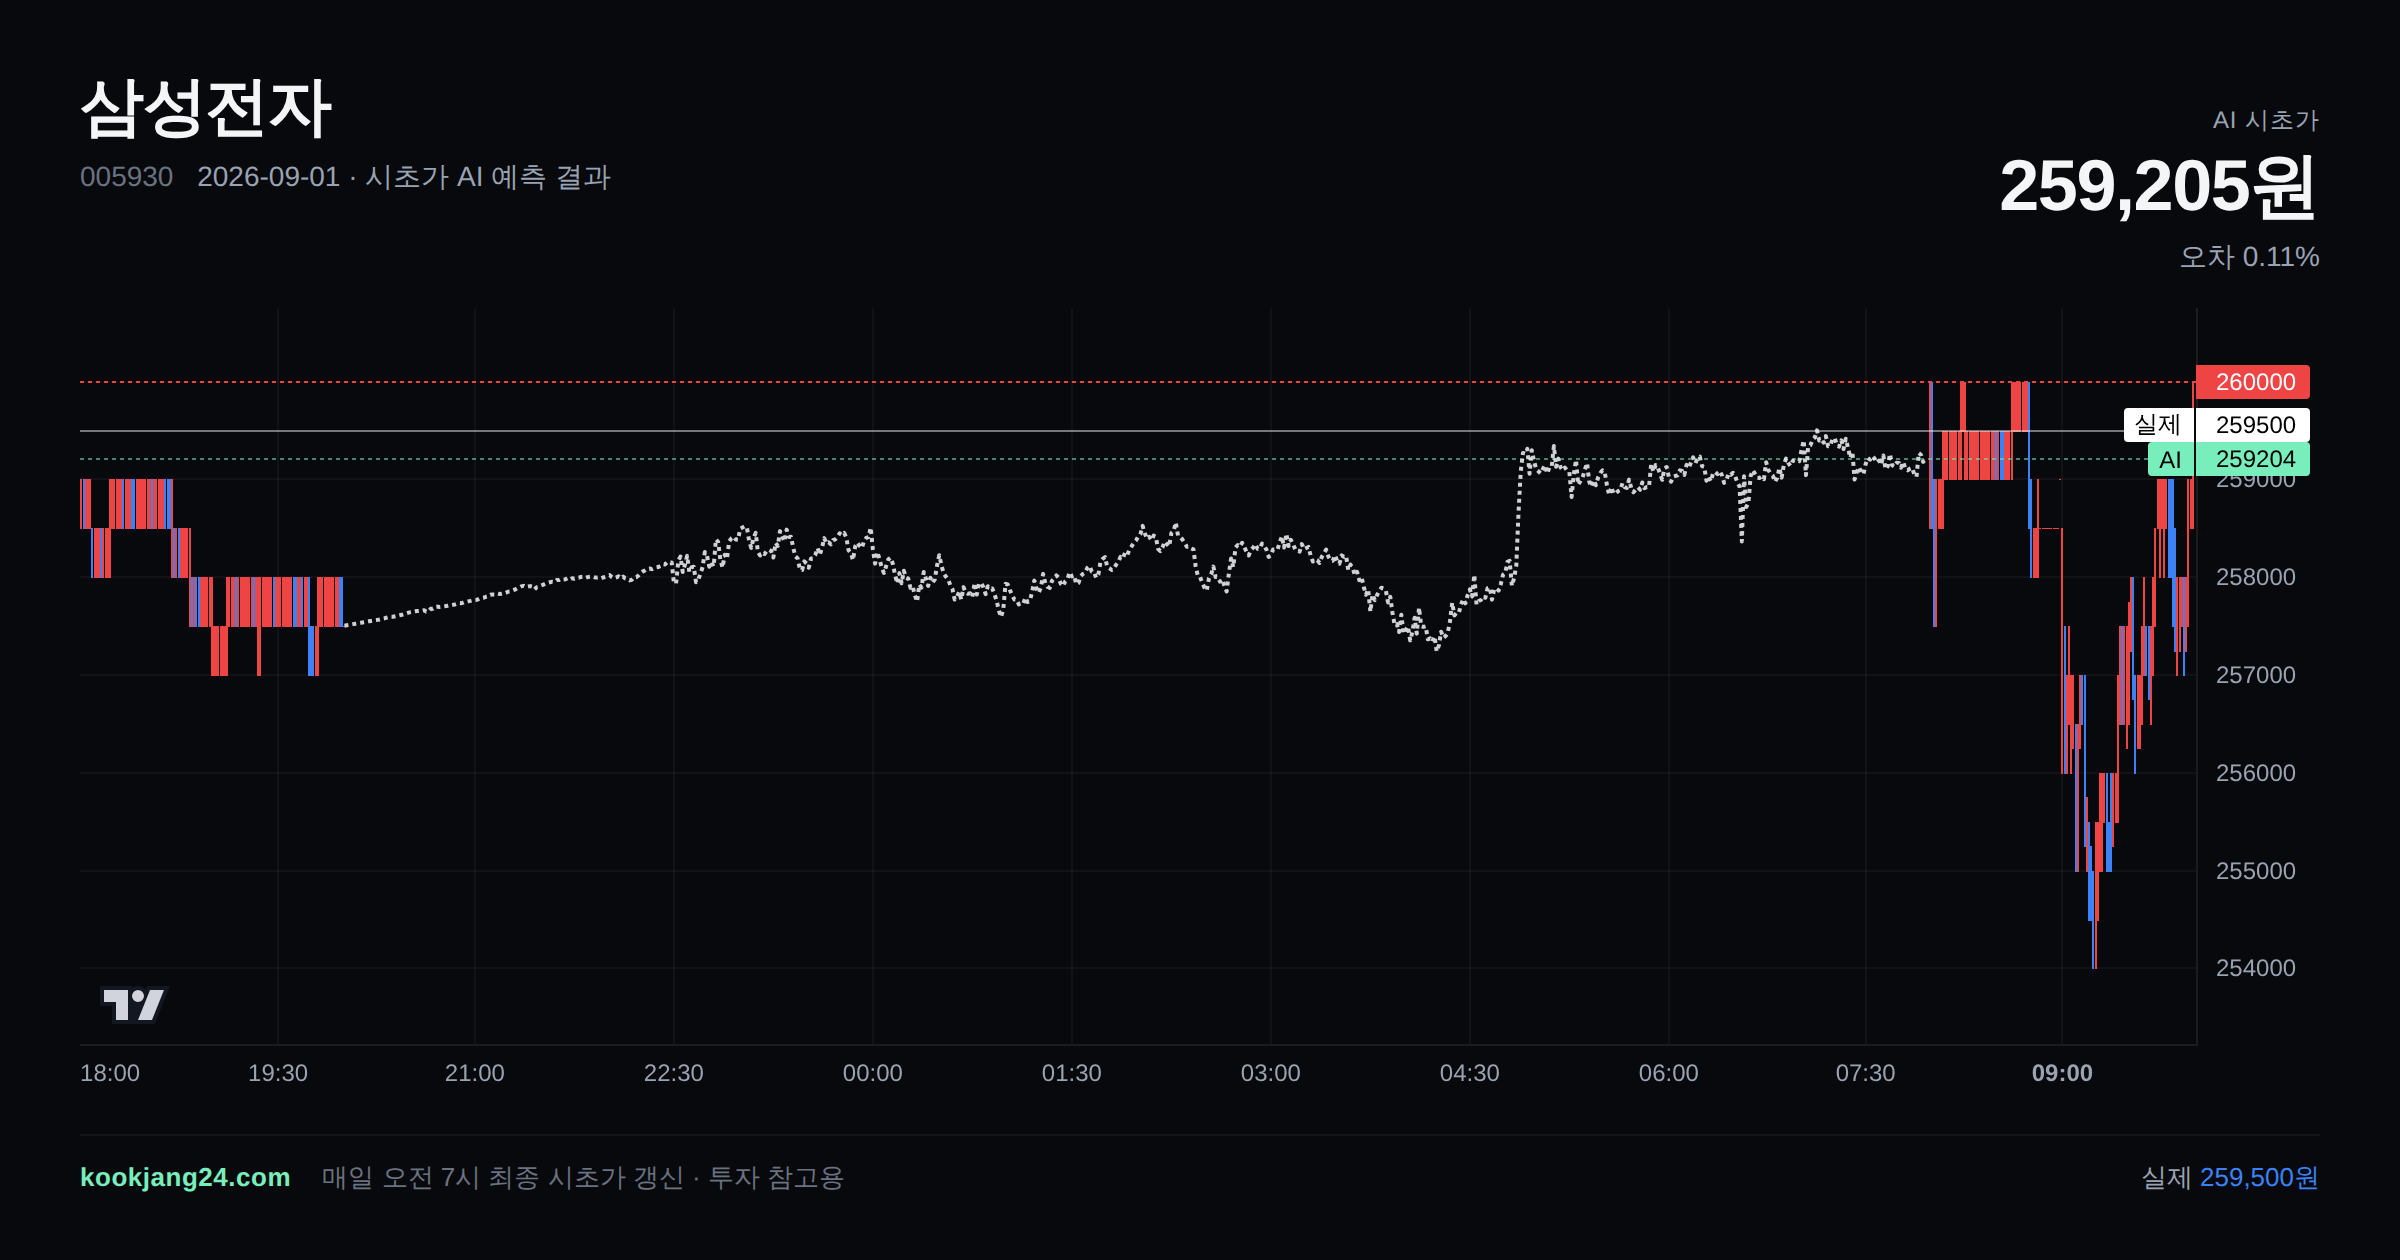Click the 255000 price axis label
Viewport: 2400px width, 1260px height.
pos(2255,871)
